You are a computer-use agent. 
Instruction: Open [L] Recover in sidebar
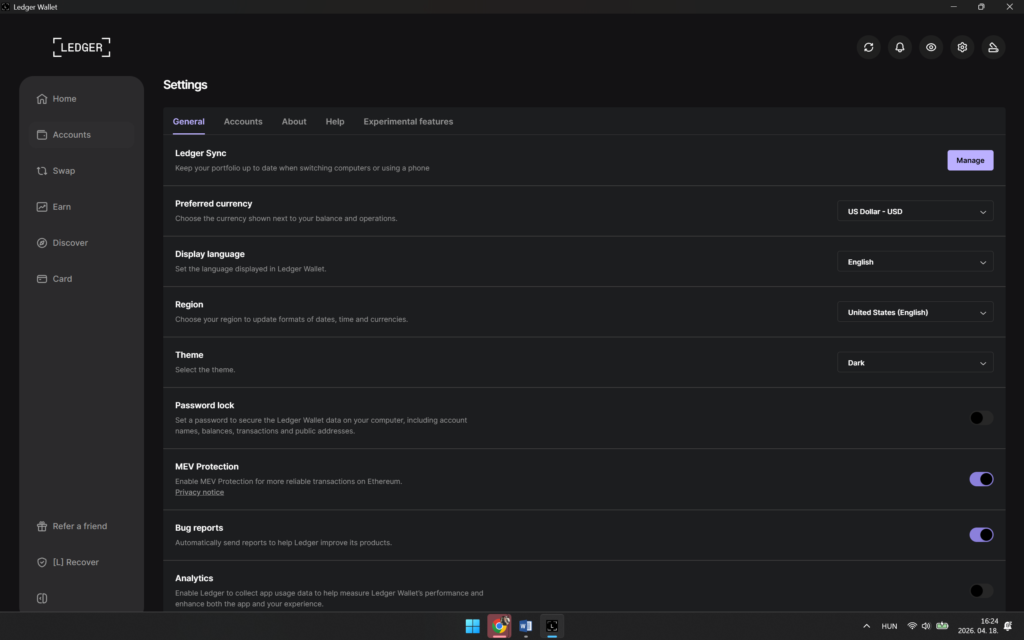point(82,562)
